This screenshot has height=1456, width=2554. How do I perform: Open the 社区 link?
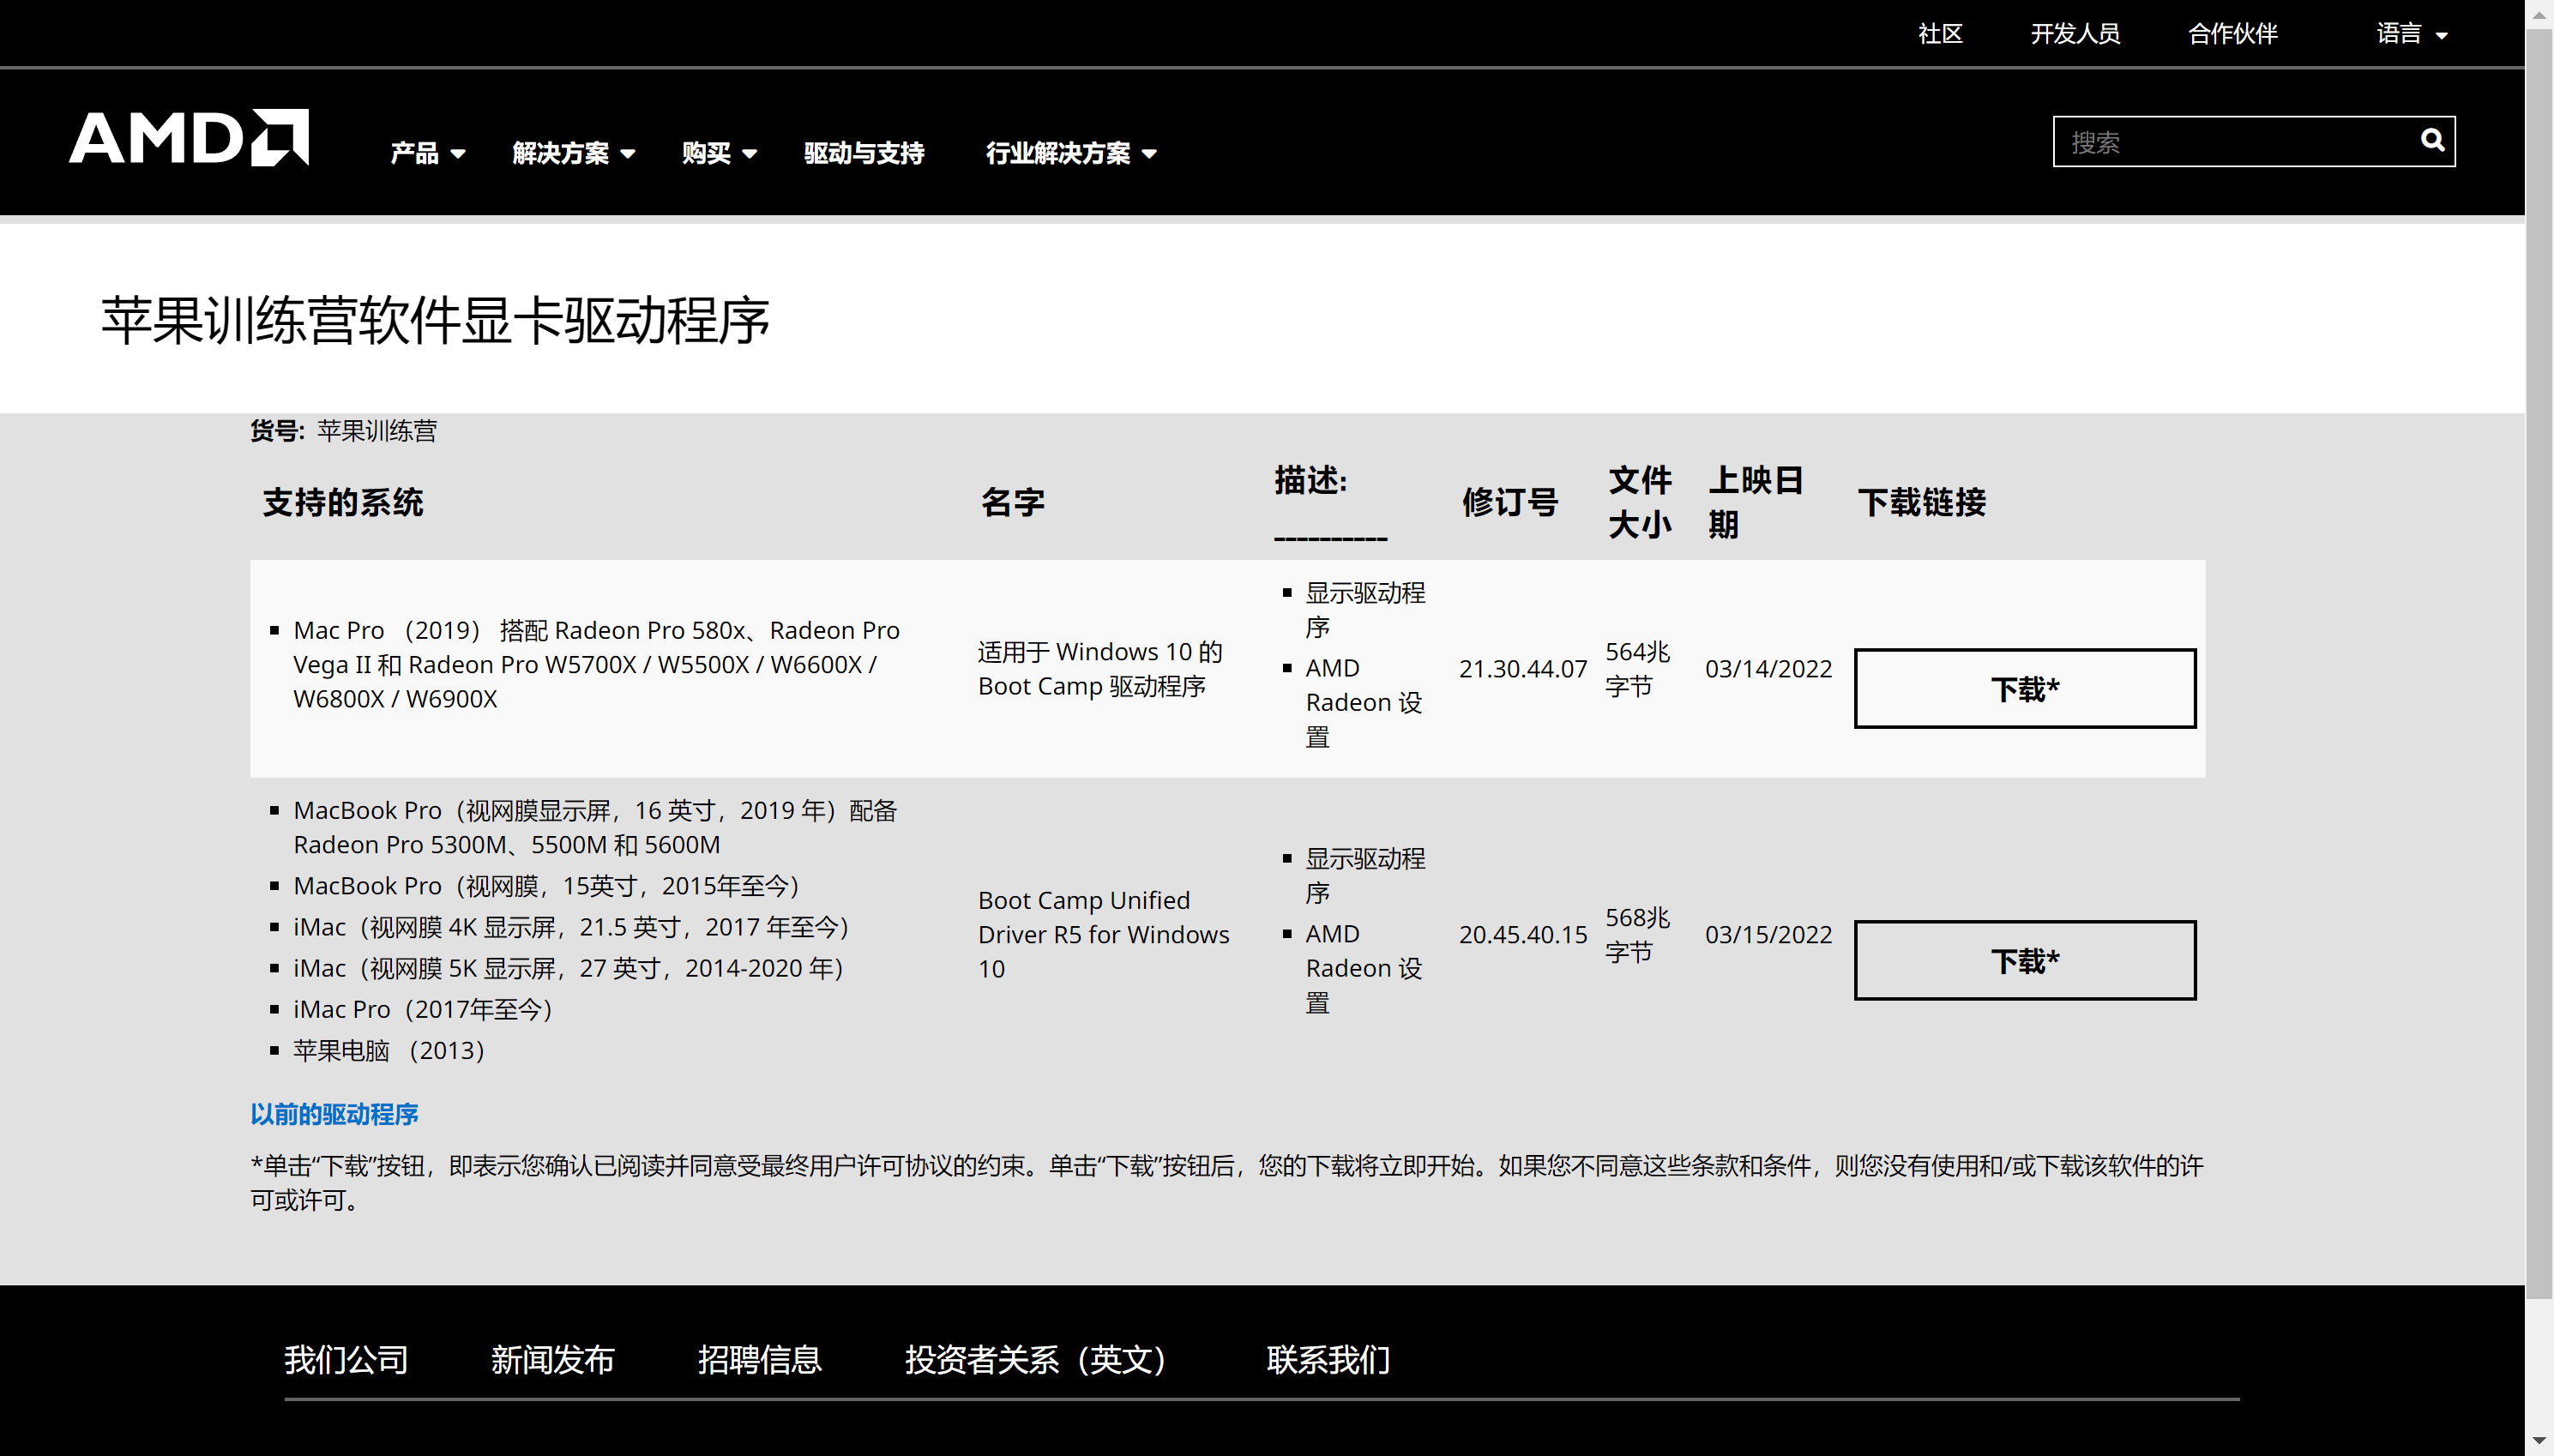pos(1939,34)
